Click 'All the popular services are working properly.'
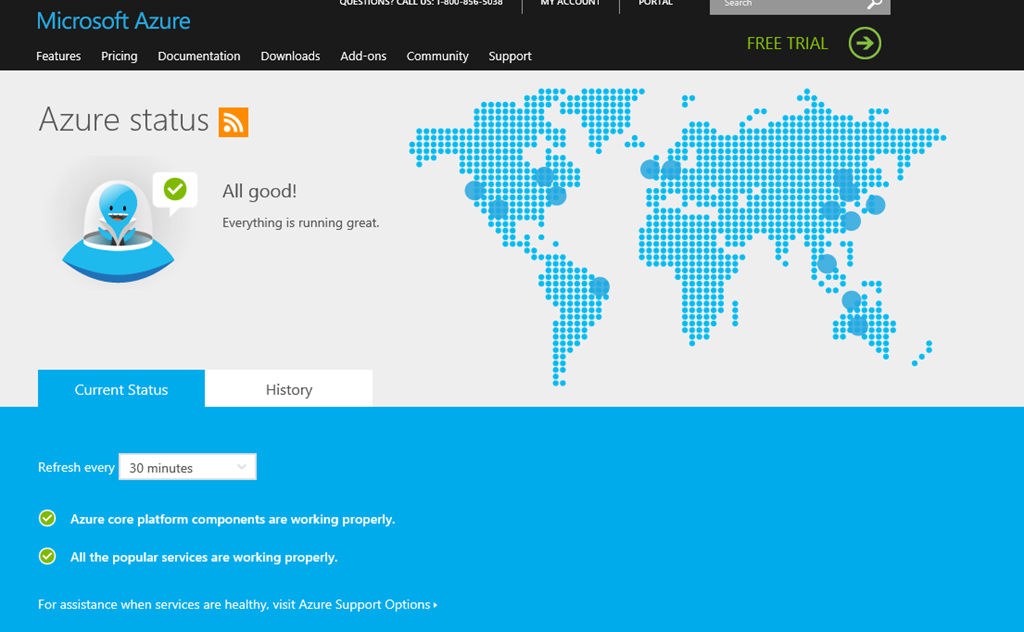The height and width of the screenshot is (632, 1024). (x=204, y=558)
